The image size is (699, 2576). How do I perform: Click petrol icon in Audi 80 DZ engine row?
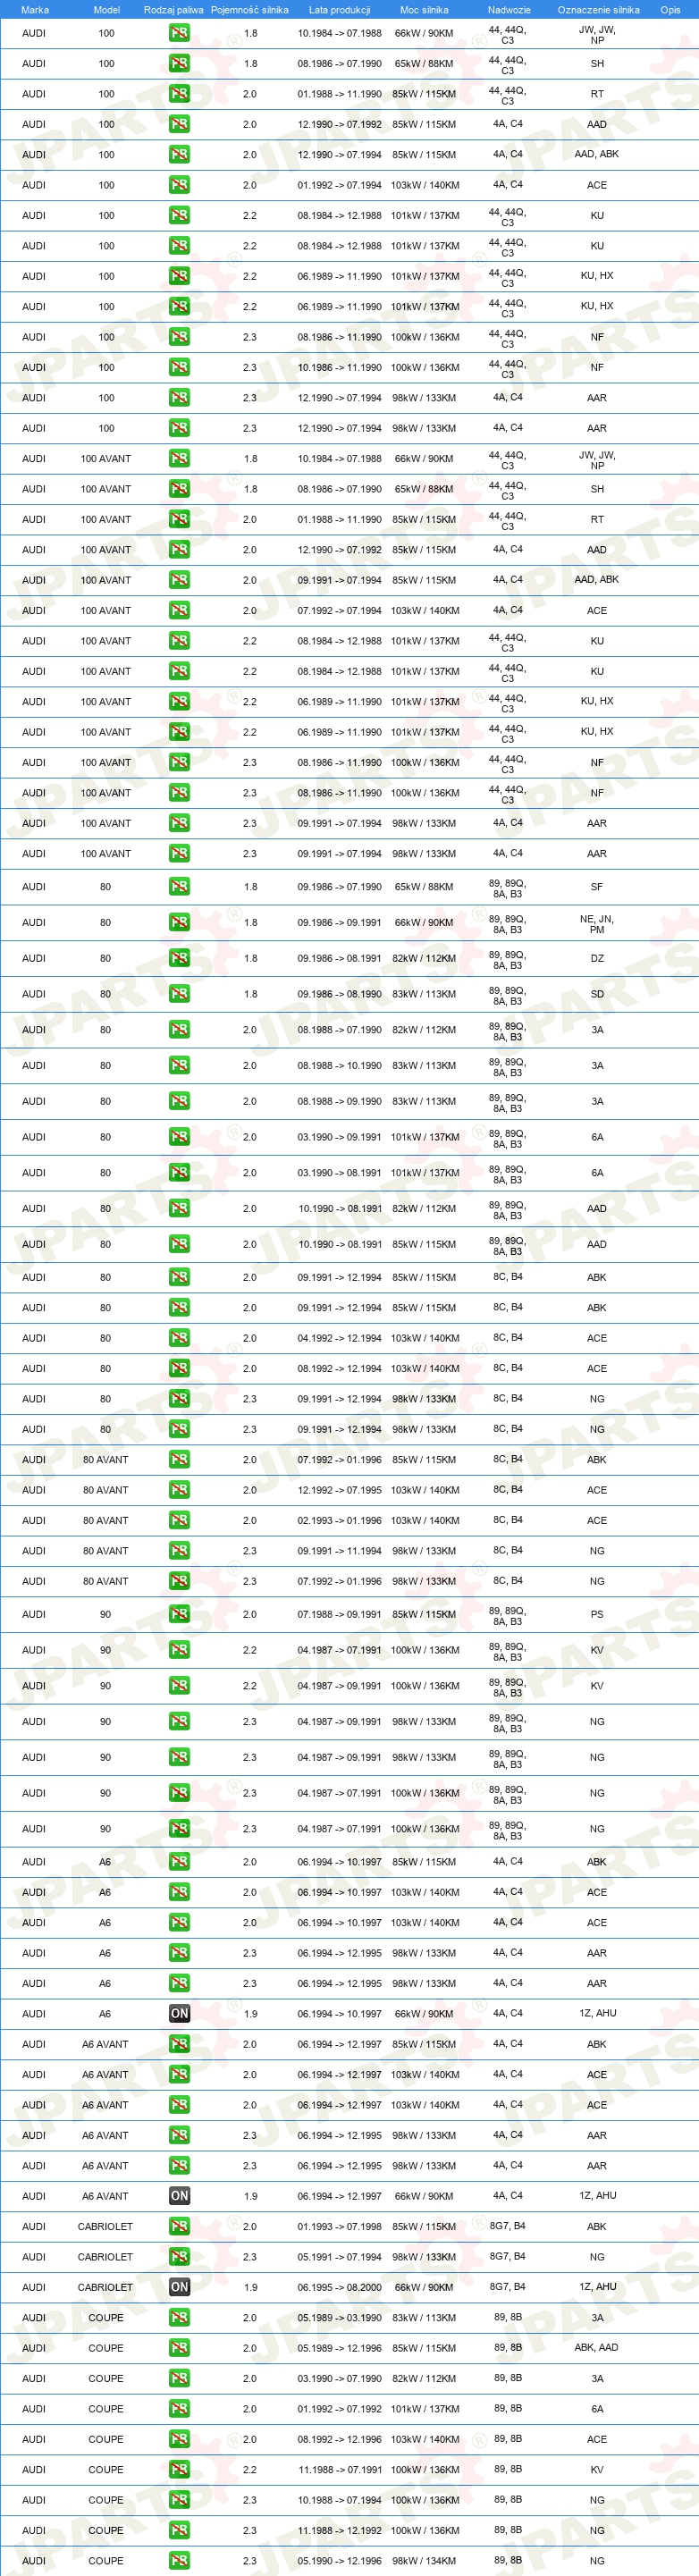(x=179, y=958)
